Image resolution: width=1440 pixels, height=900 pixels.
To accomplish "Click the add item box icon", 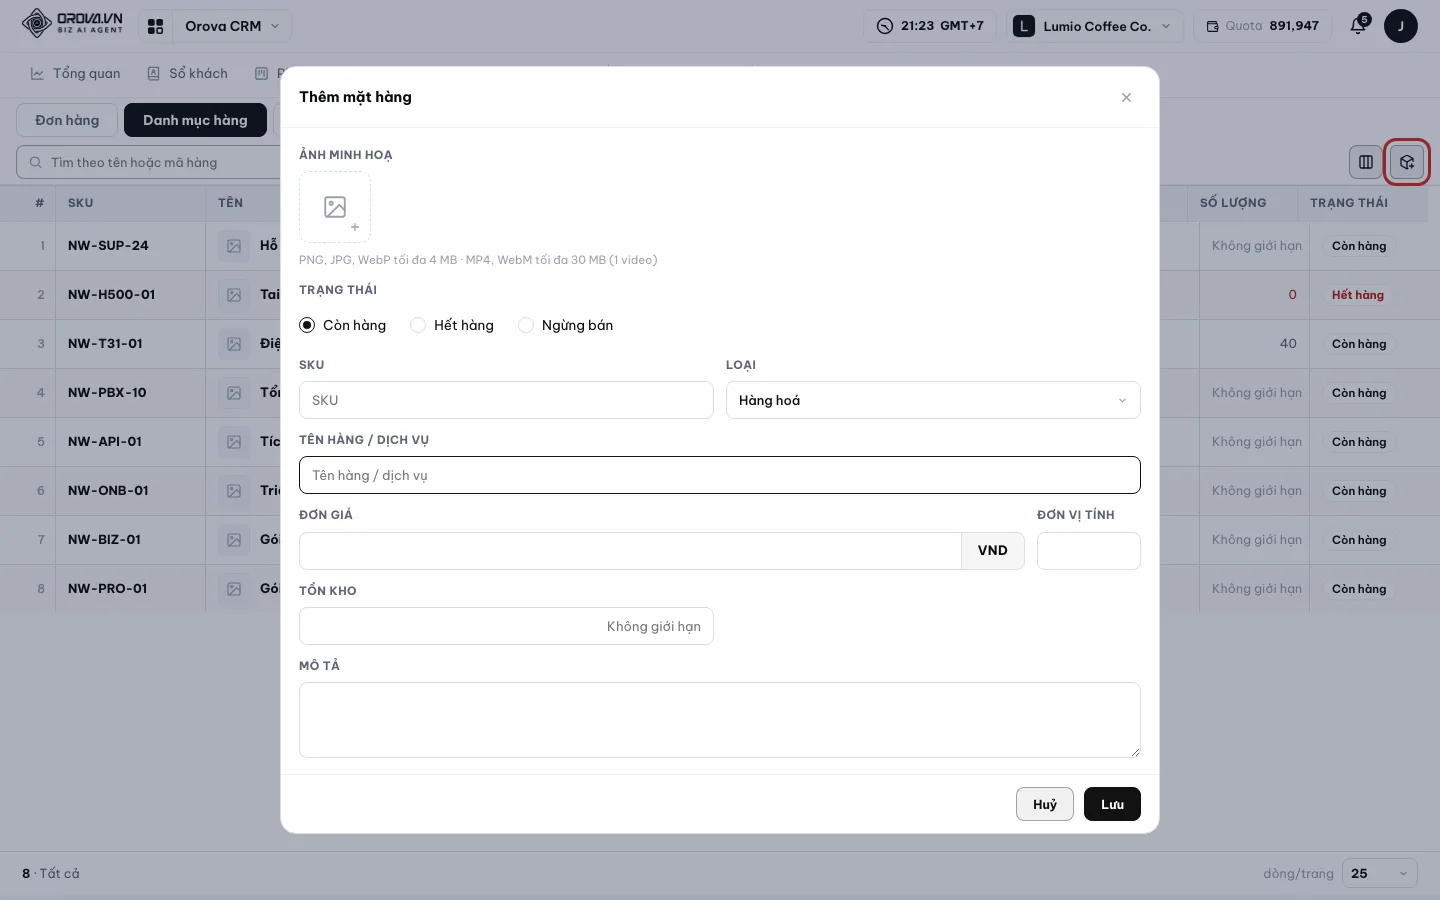I will 1407,162.
